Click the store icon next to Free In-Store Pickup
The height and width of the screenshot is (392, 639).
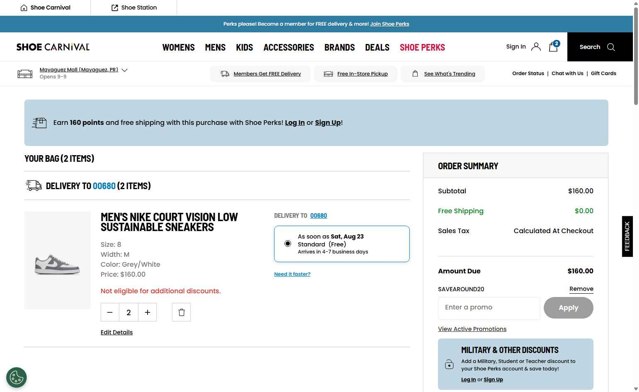tap(328, 74)
